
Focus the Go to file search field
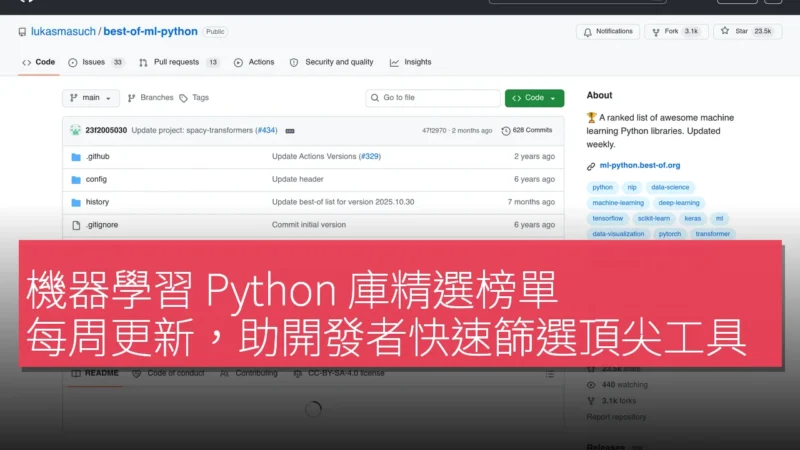pos(433,98)
